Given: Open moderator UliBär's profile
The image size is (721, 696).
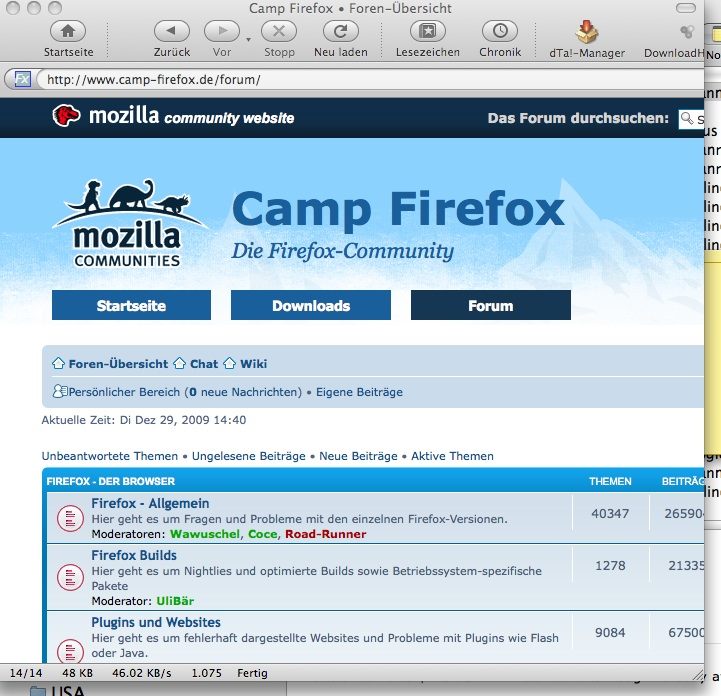Looking at the screenshot, I should [x=175, y=601].
